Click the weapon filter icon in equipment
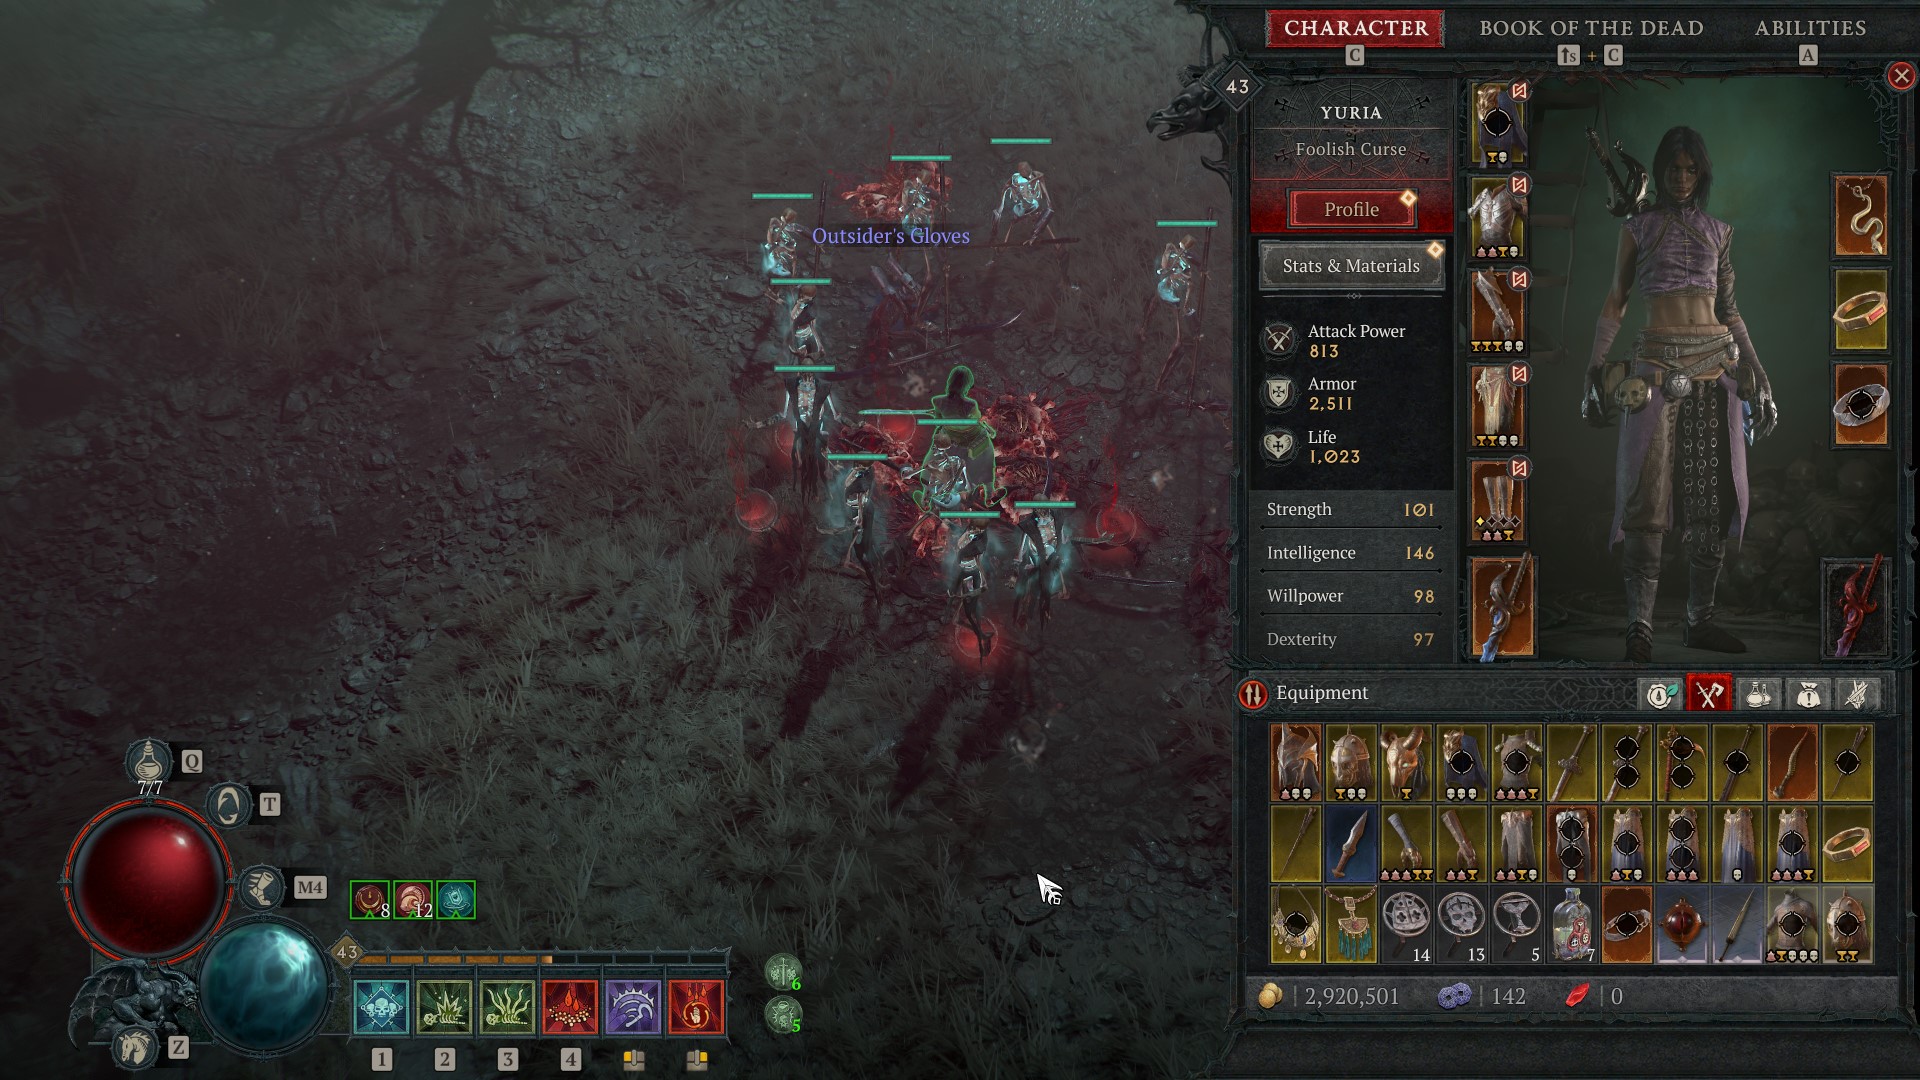 point(1709,692)
